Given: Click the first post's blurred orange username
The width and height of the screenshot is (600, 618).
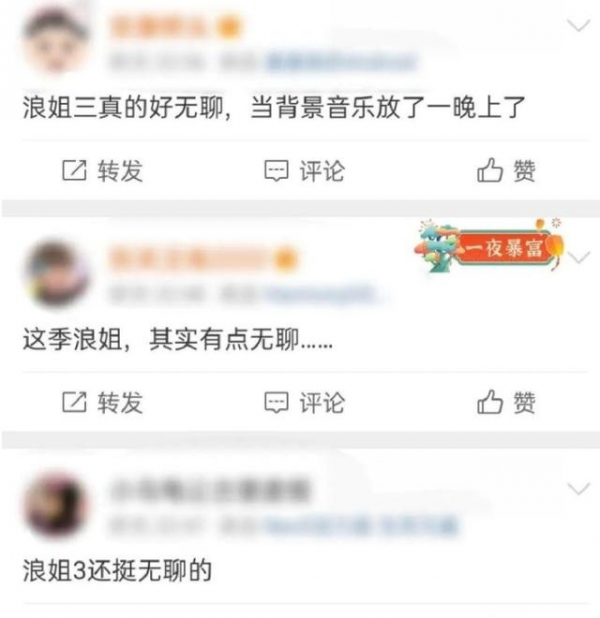Looking at the screenshot, I should [x=158, y=28].
